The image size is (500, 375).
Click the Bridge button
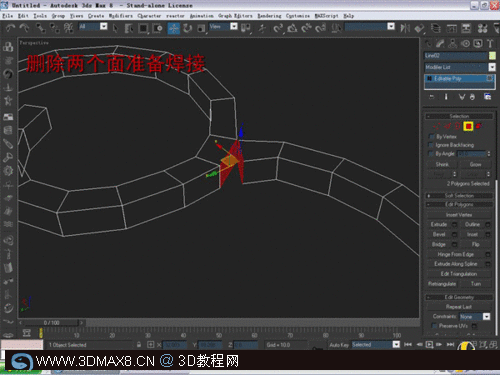tap(439, 244)
